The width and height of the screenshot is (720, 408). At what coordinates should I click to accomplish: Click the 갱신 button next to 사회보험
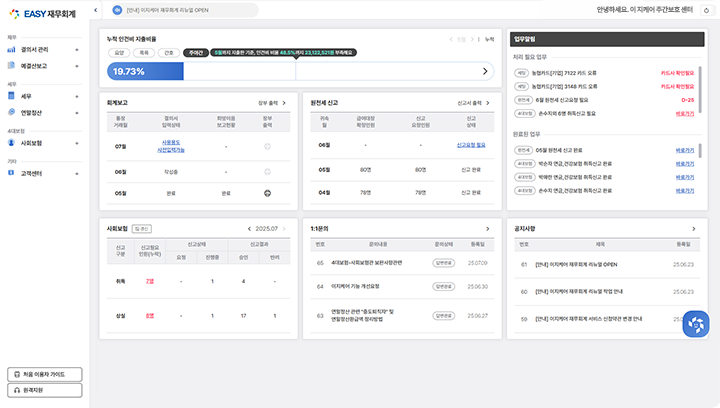pyautogui.click(x=141, y=229)
